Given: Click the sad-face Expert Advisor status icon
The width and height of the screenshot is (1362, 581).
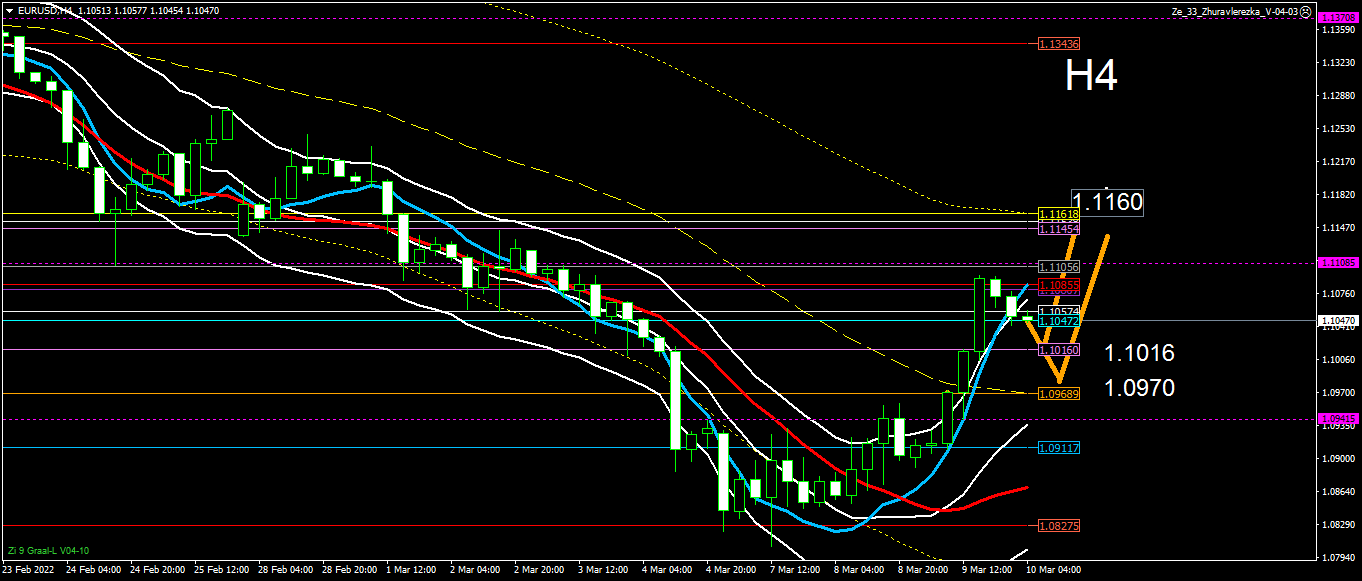Looking at the screenshot, I should point(1306,11).
